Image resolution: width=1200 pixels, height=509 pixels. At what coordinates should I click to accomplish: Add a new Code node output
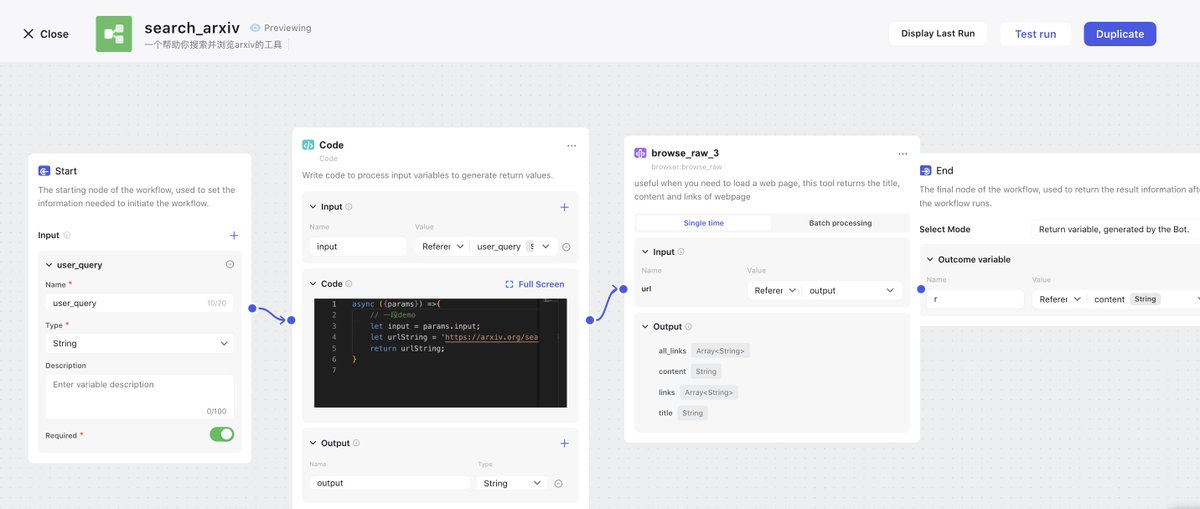[x=564, y=443]
